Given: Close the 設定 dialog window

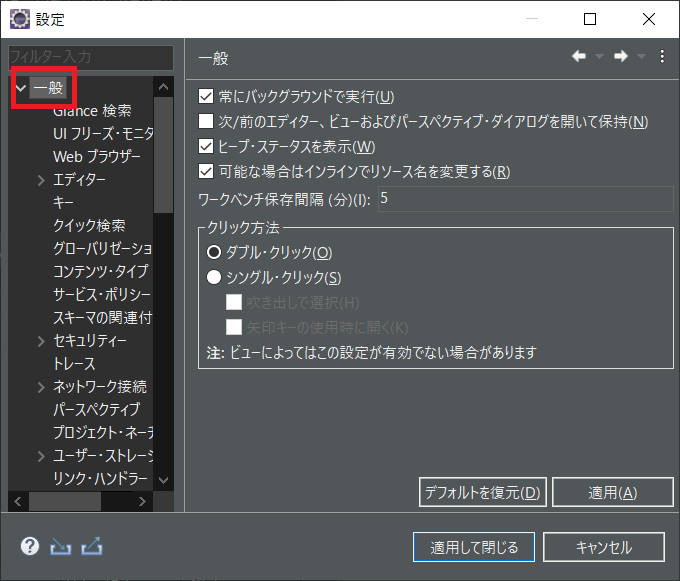Looking at the screenshot, I should [x=649, y=19].
